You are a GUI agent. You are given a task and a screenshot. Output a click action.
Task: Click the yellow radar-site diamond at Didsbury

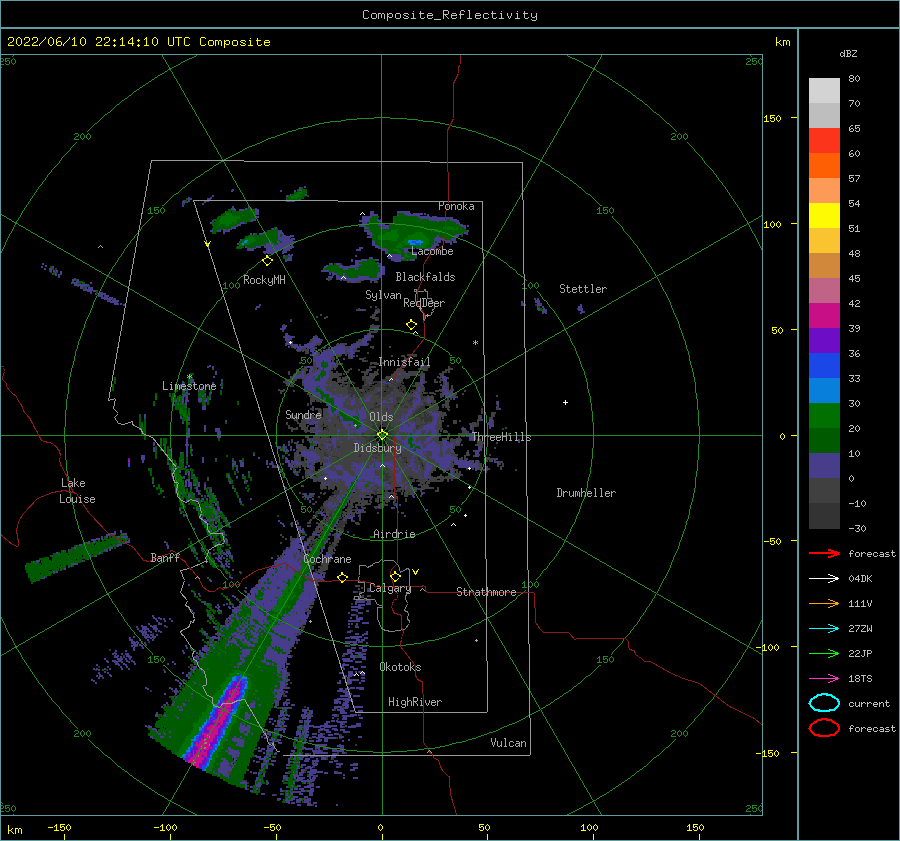(x=382, y=435)
